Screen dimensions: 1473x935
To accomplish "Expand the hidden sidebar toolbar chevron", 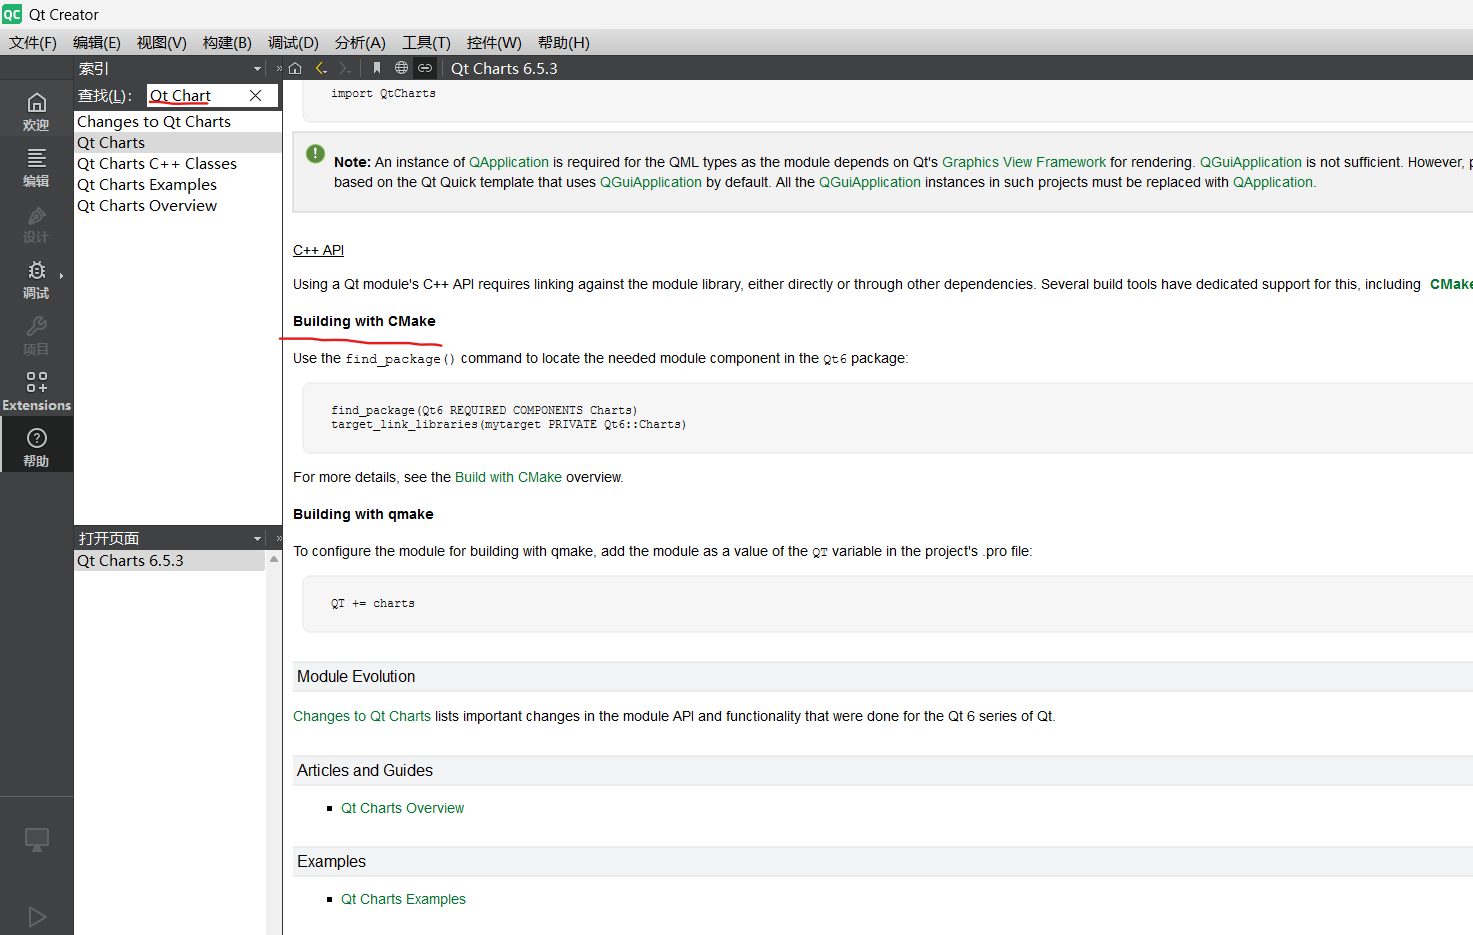I will click(279, 69).
